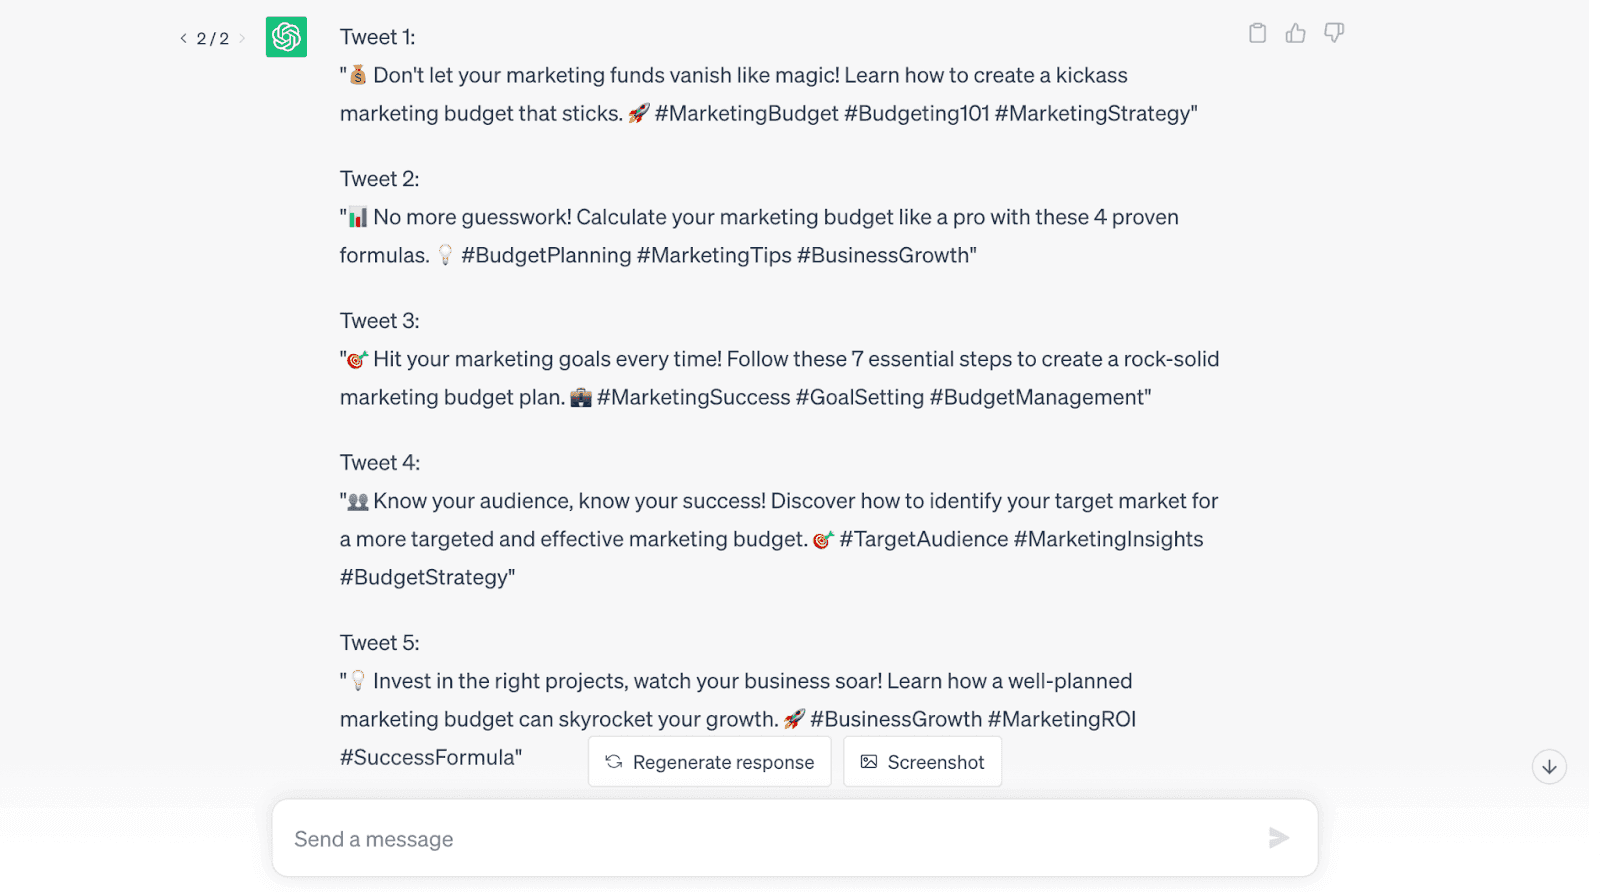Viewport: 1600px width, 894px height.
Task: Click the #TargetAudience hashtag in Tweet 4
Action: point(925,539)
